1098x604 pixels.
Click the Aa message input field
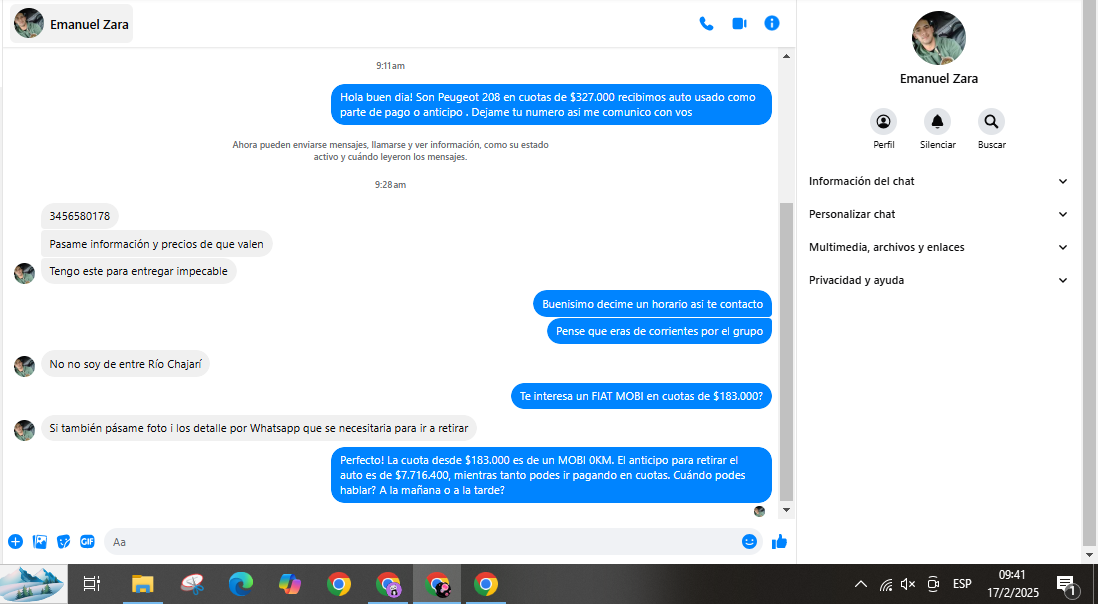420,542
